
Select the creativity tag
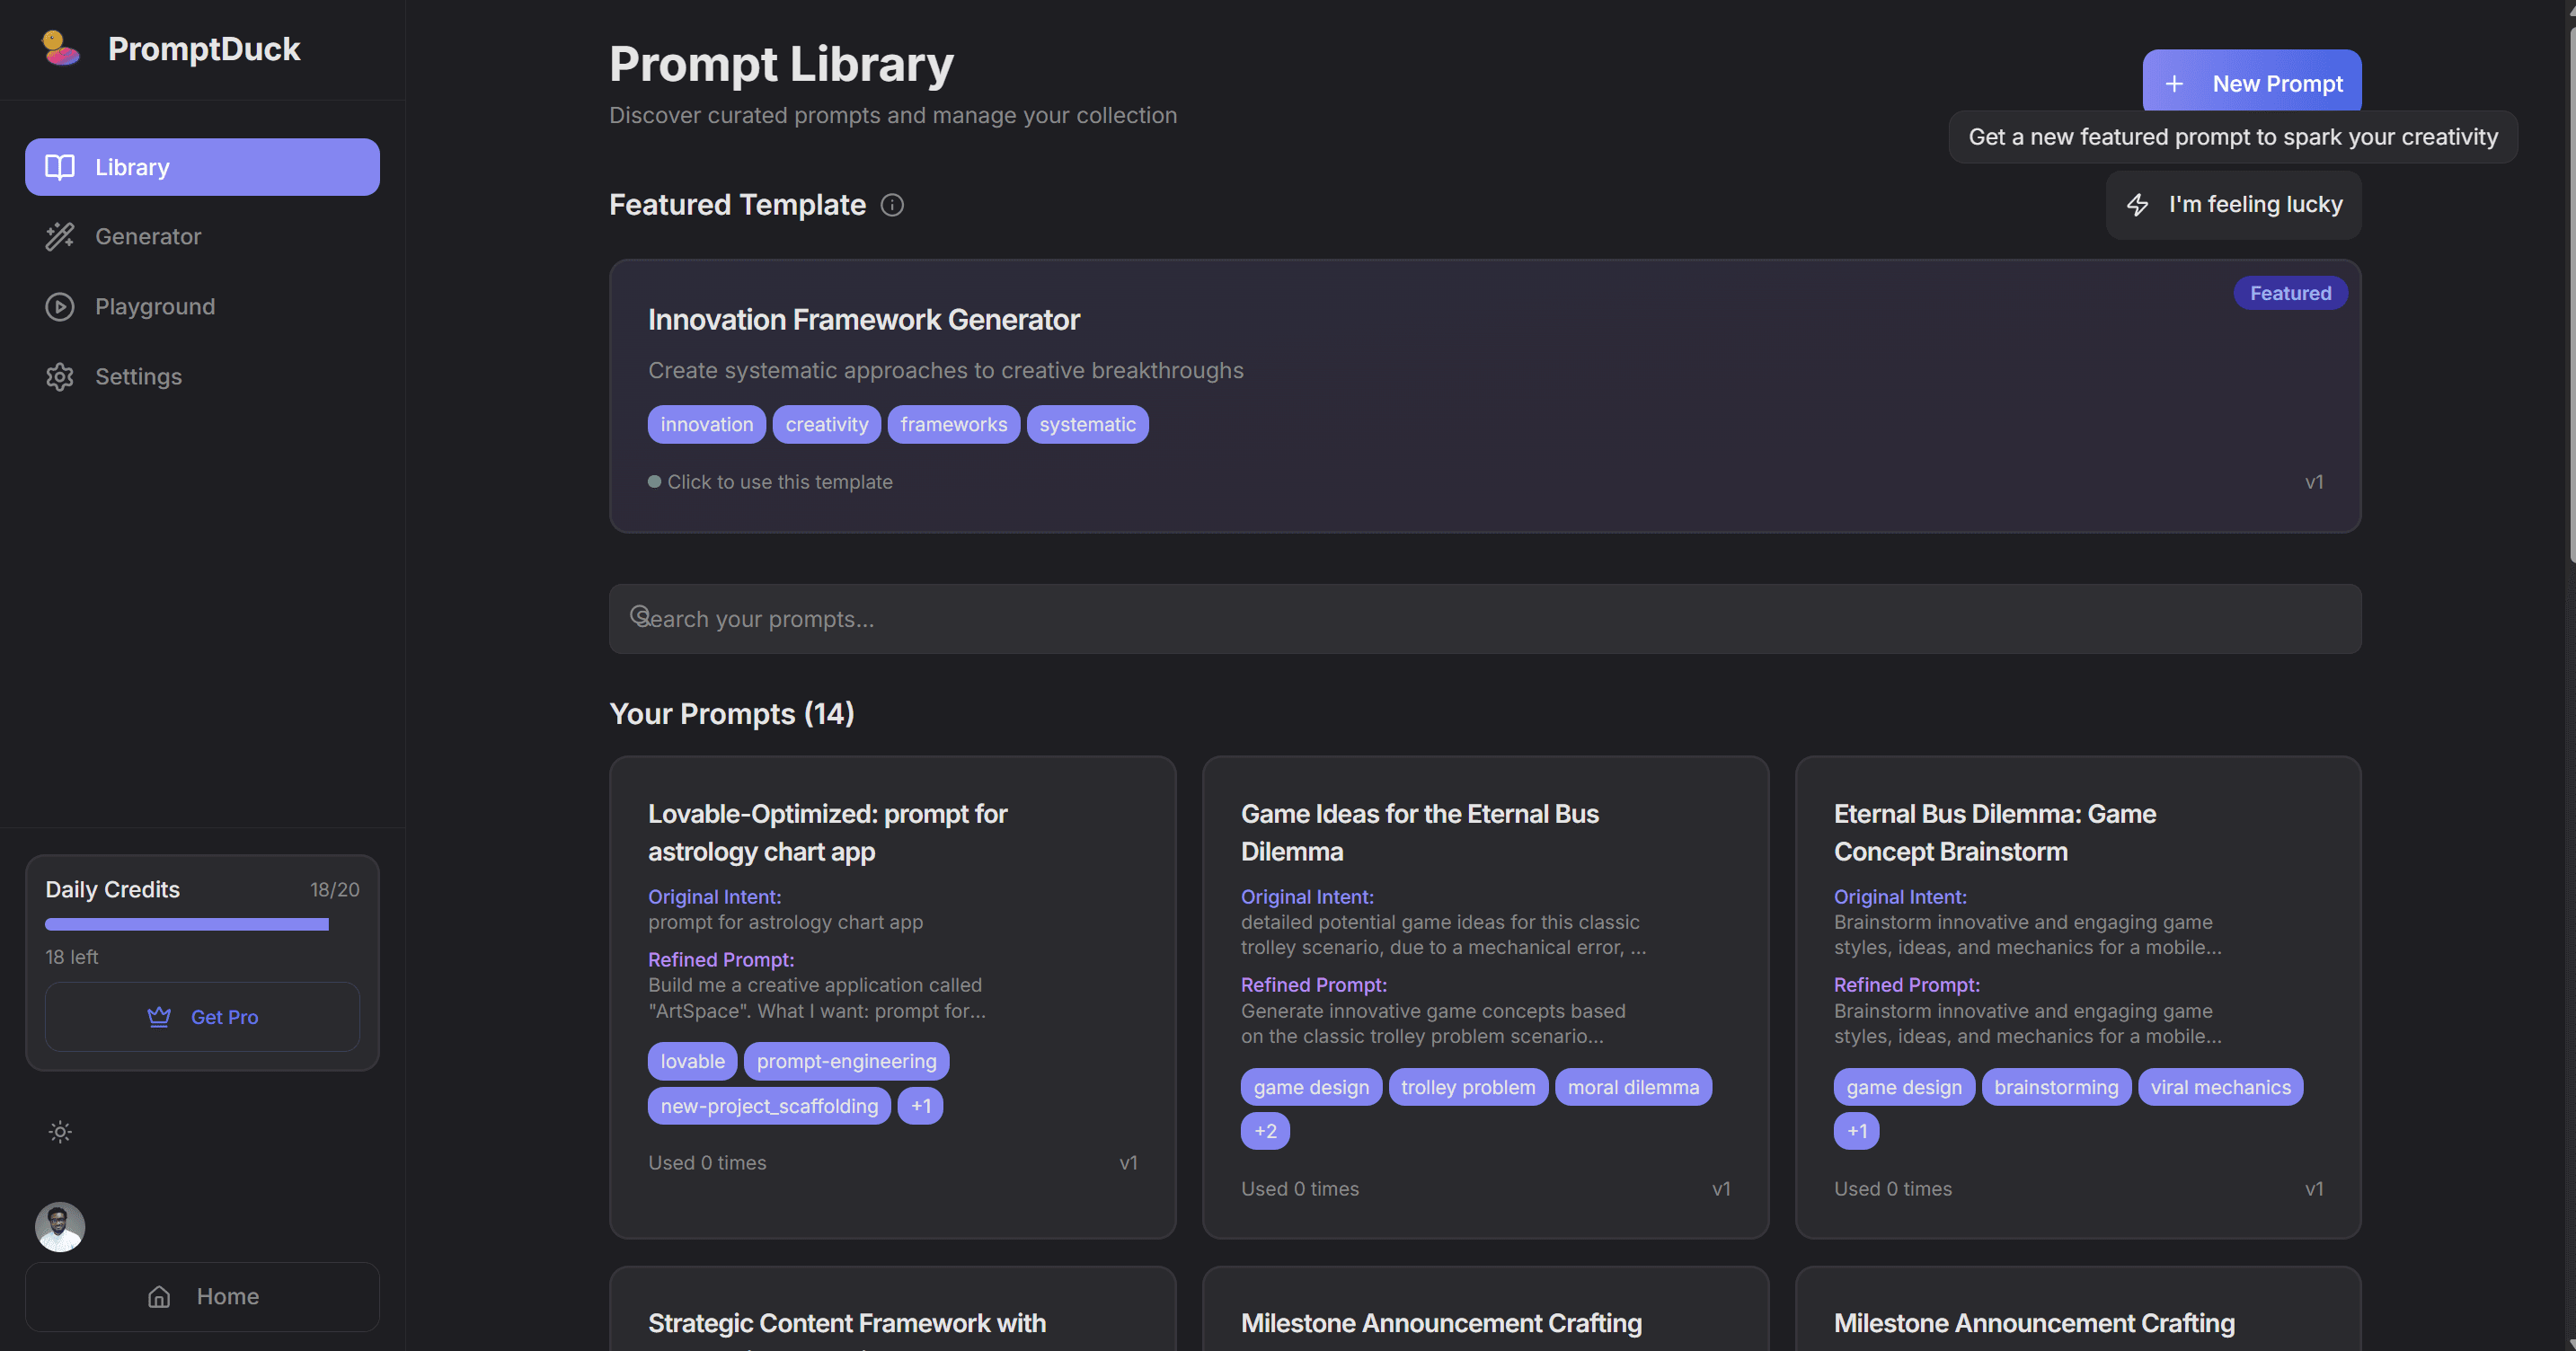[x=827, y=424]
